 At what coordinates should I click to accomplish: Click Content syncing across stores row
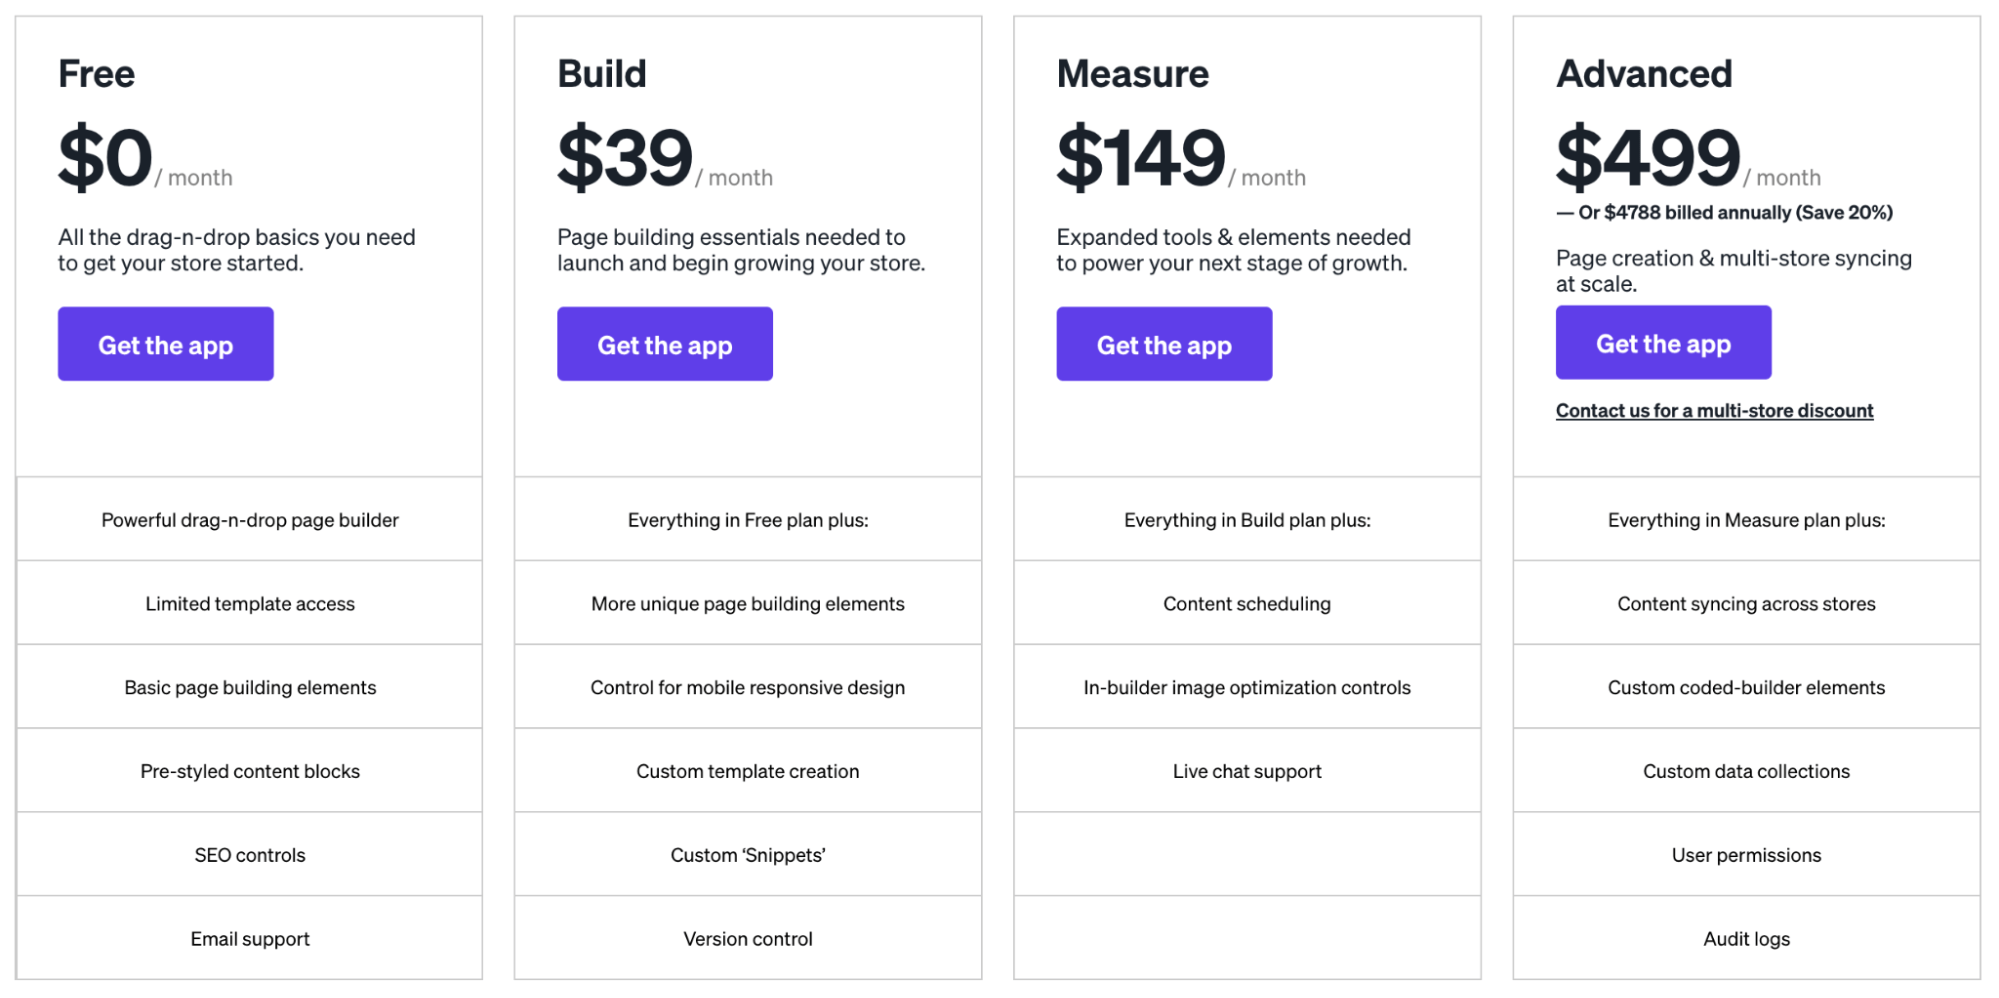(1746, 603)
